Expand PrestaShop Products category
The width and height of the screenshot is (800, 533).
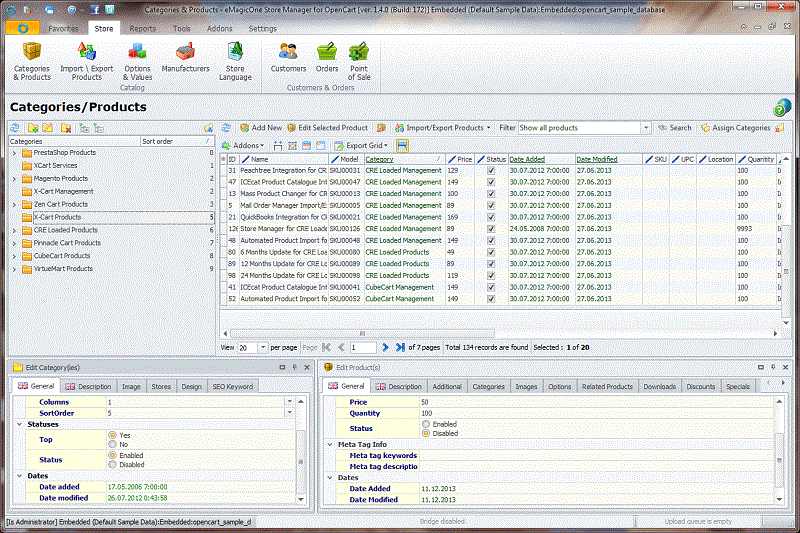tap(14, 153)
